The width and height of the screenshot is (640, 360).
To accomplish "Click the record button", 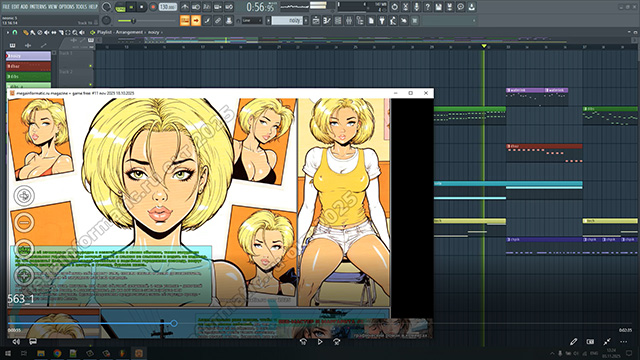I will pyautogui.click(x=153, y=7).
